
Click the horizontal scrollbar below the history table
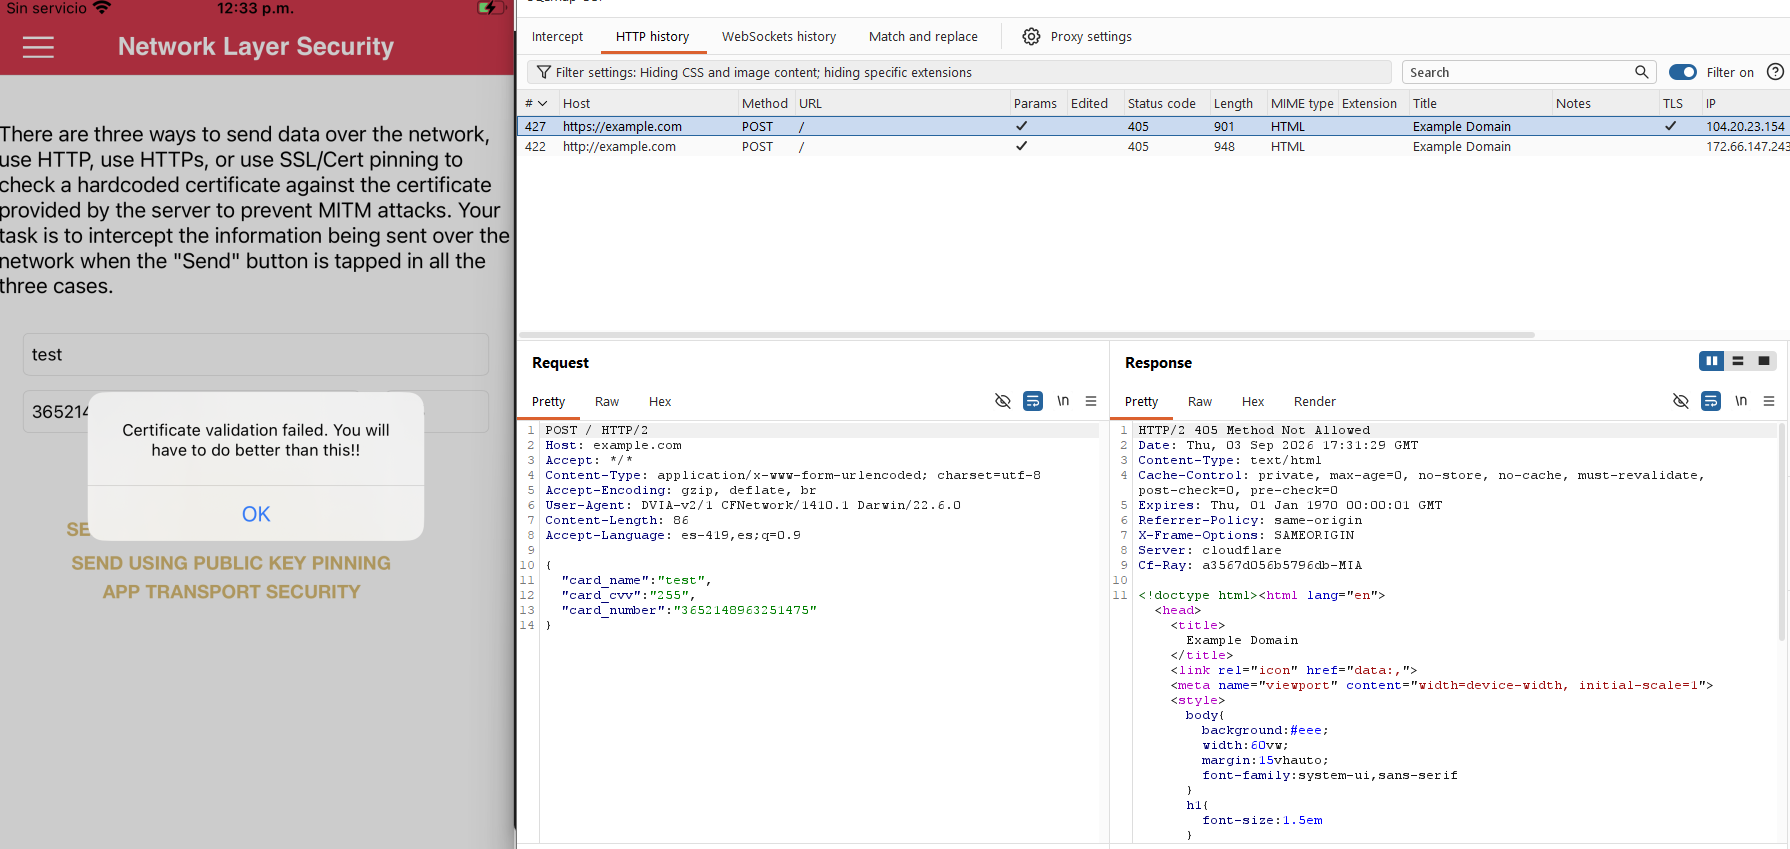click(x=1027, y=335)
